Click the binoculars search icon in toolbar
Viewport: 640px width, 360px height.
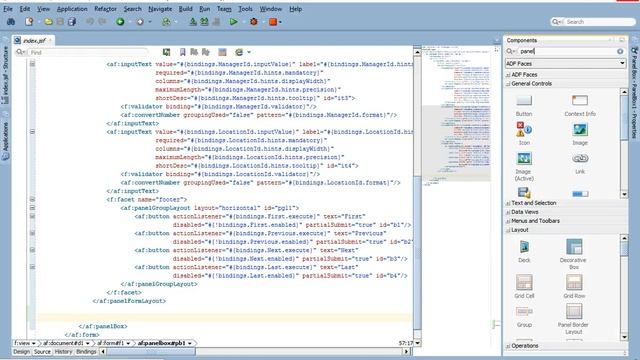click(x=11, y=22)
